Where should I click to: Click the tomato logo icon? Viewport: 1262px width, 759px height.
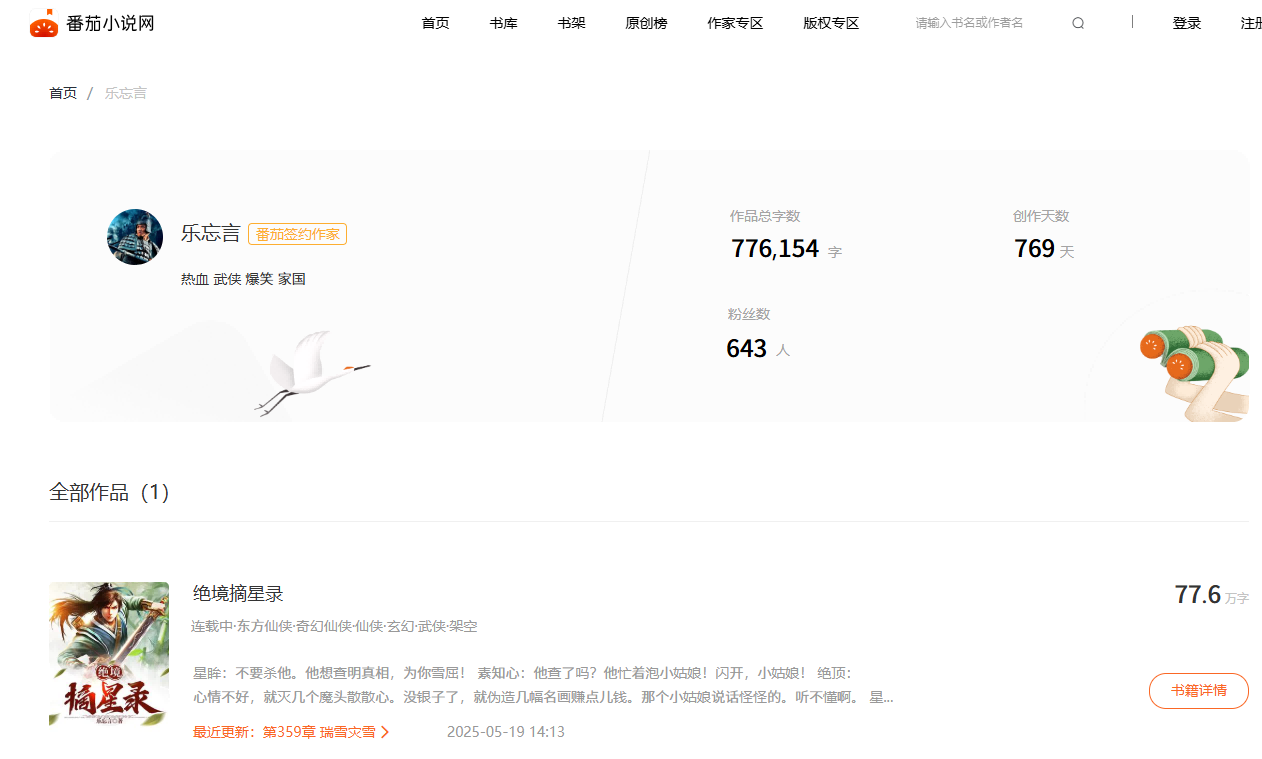click(x=44, y=23)
